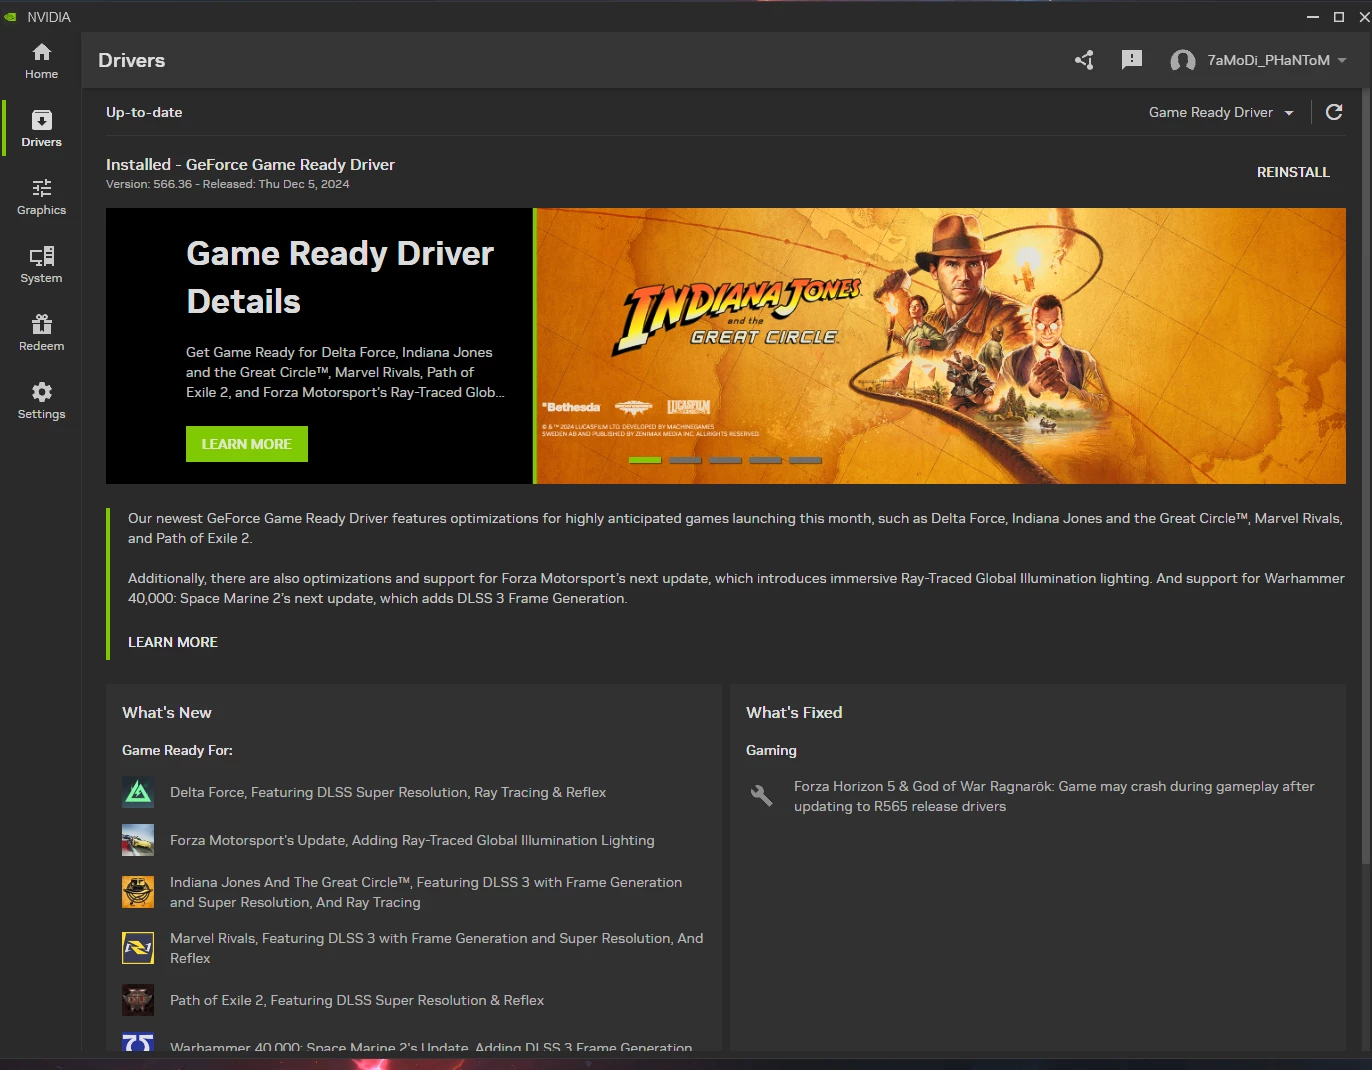Click the What's Fixed heading
The height and width of the screenshot is (1070, 1372).
[794, 712]
